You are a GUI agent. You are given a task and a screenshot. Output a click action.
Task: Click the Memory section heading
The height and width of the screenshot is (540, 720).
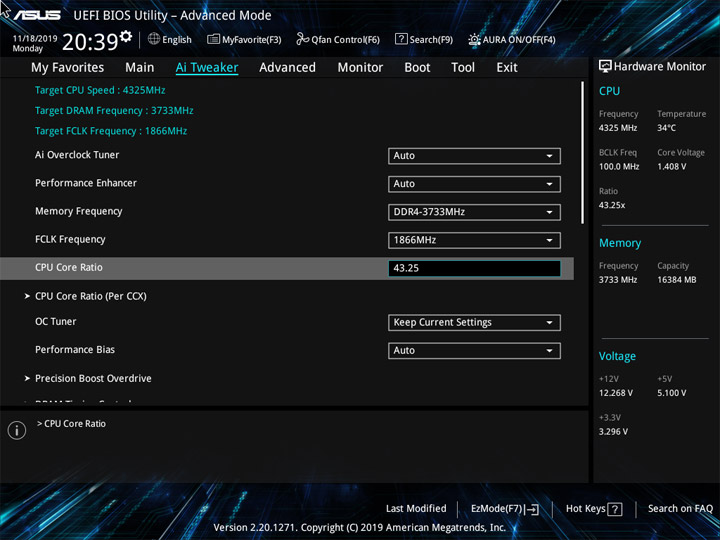620,243
